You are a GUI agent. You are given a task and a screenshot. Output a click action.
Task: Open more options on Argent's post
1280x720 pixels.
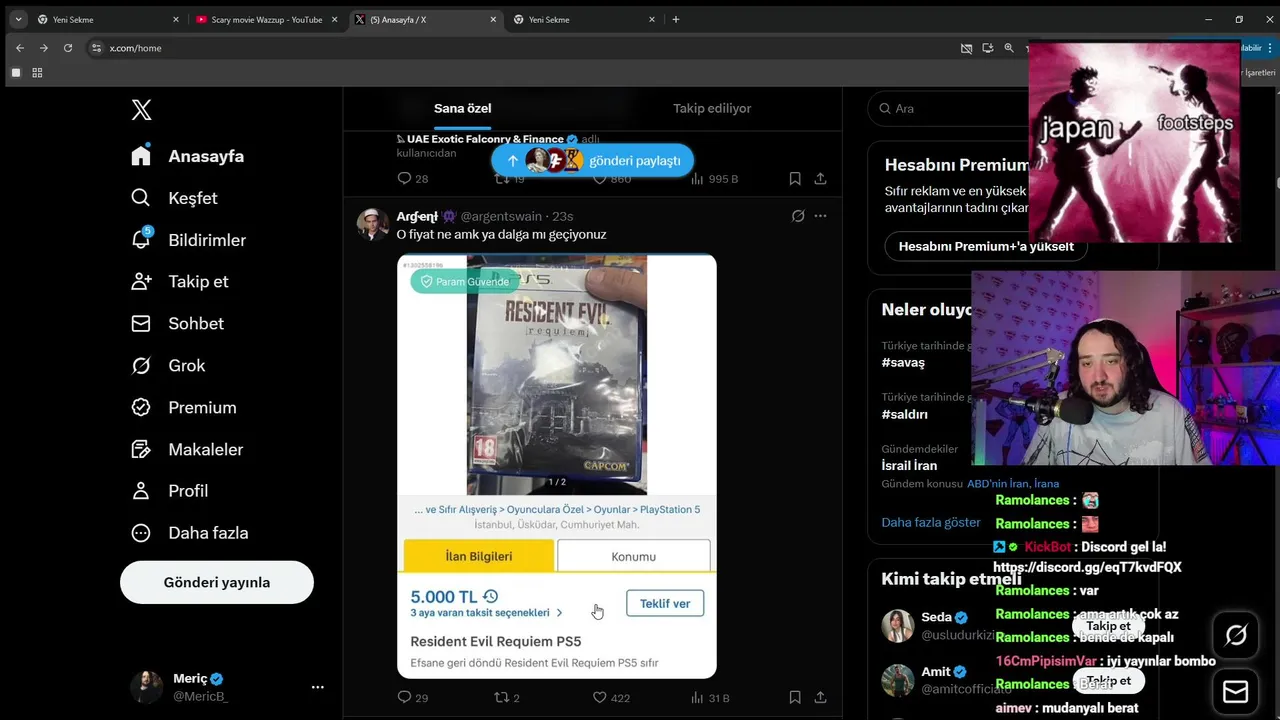[x=820, y=216]
